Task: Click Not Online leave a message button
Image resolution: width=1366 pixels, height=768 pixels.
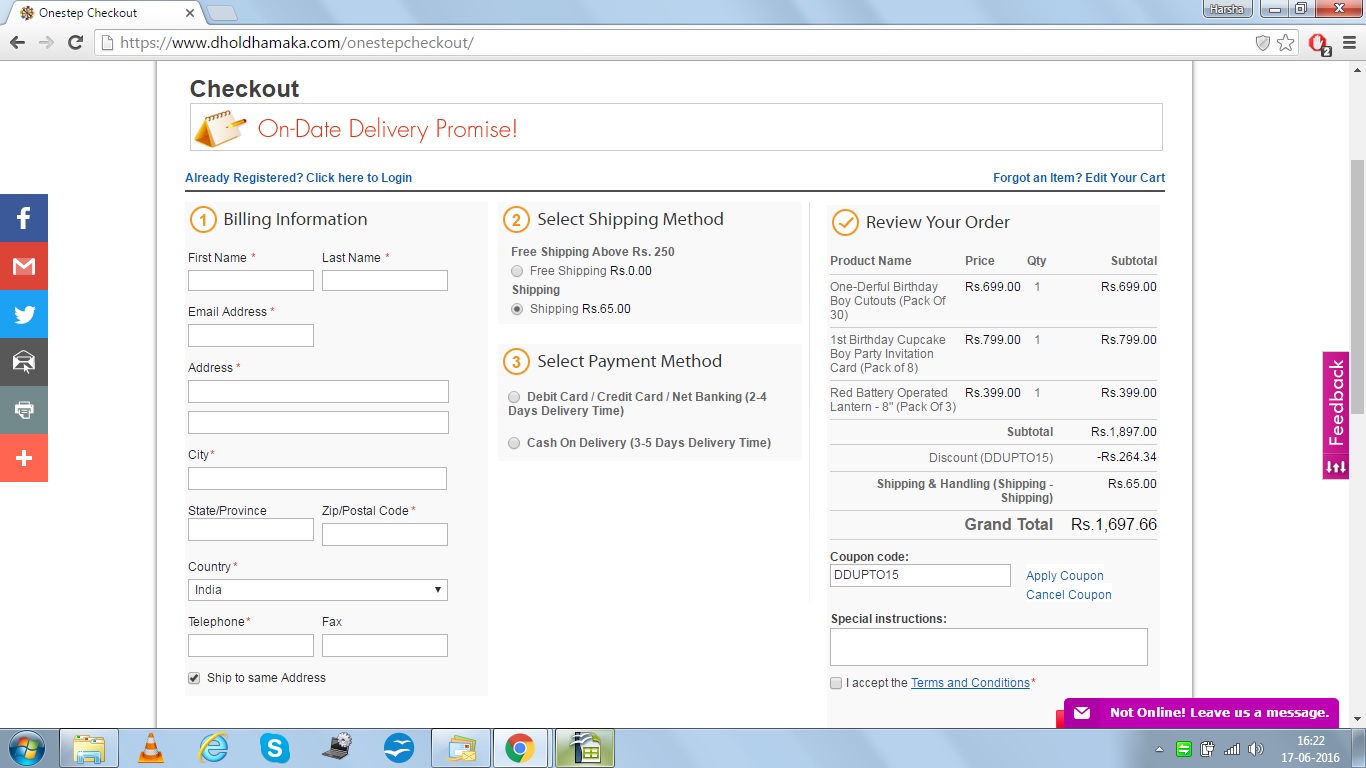Action: [1201, 713]
